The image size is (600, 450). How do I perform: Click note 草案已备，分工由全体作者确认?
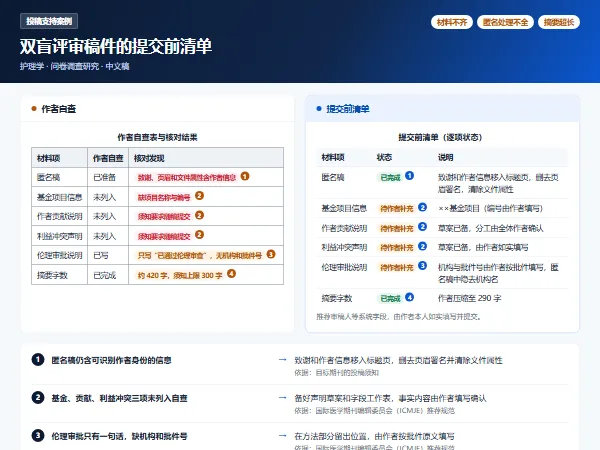491,228
